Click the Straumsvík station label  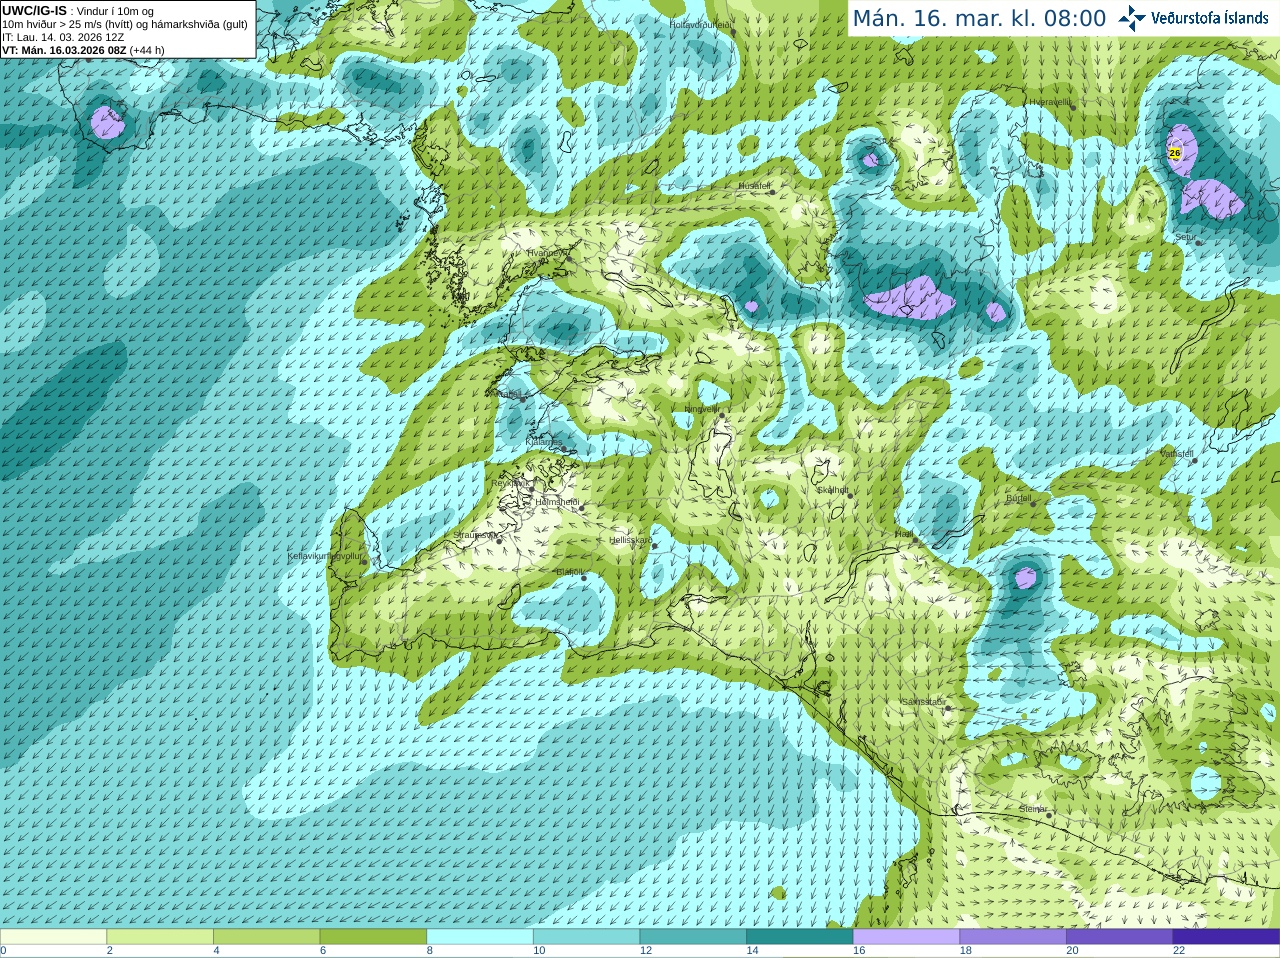pos(475,535)
